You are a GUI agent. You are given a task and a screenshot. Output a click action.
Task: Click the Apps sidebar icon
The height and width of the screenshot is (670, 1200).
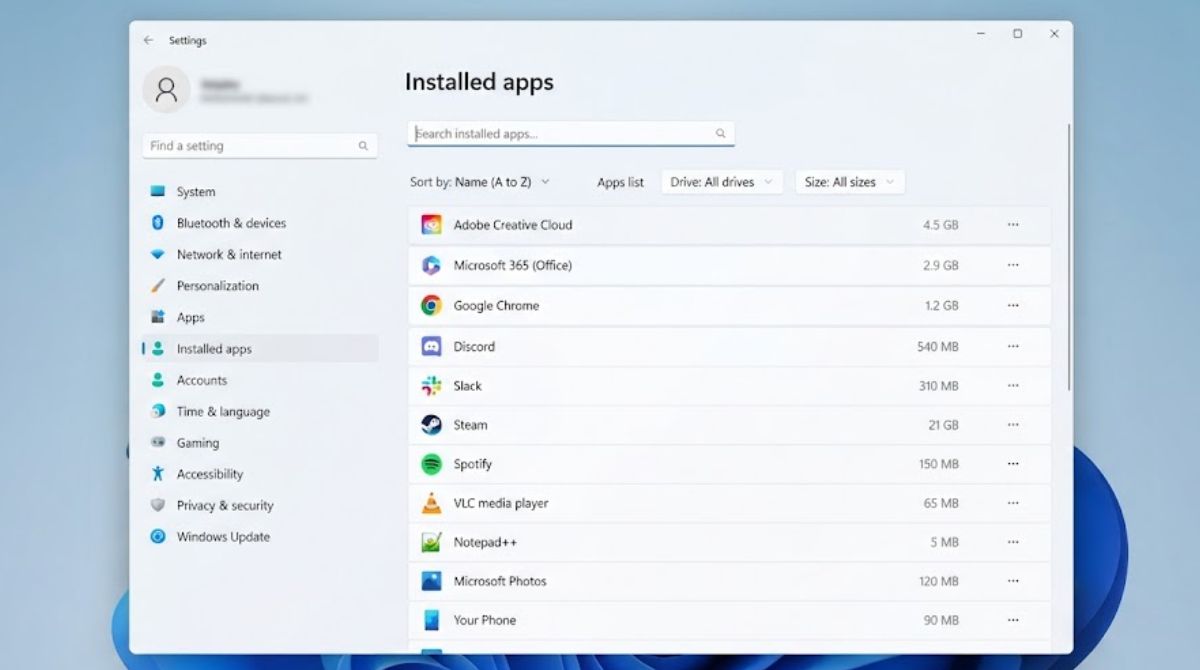[157, 317]
